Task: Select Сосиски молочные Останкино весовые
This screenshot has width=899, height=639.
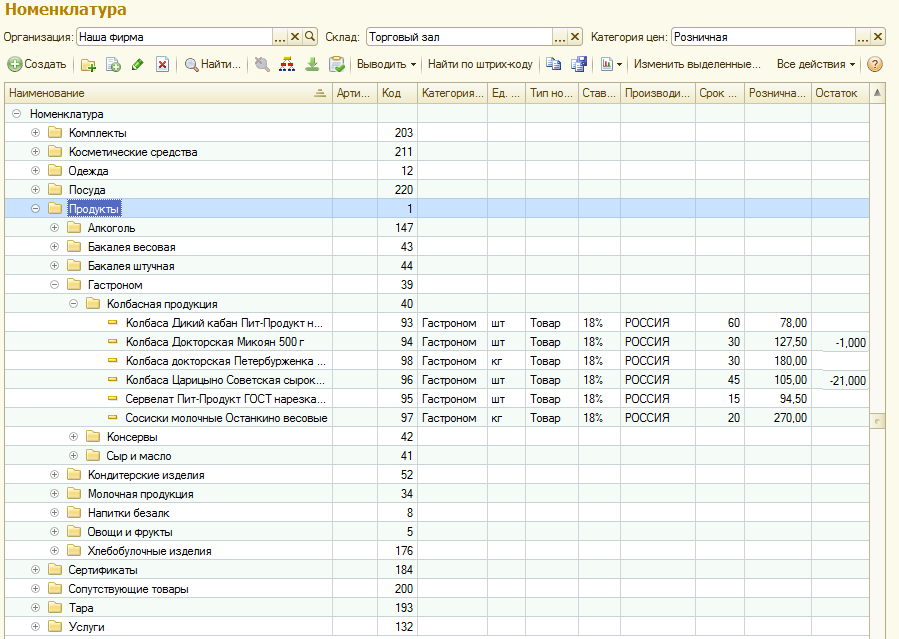Action: (437, 418)
